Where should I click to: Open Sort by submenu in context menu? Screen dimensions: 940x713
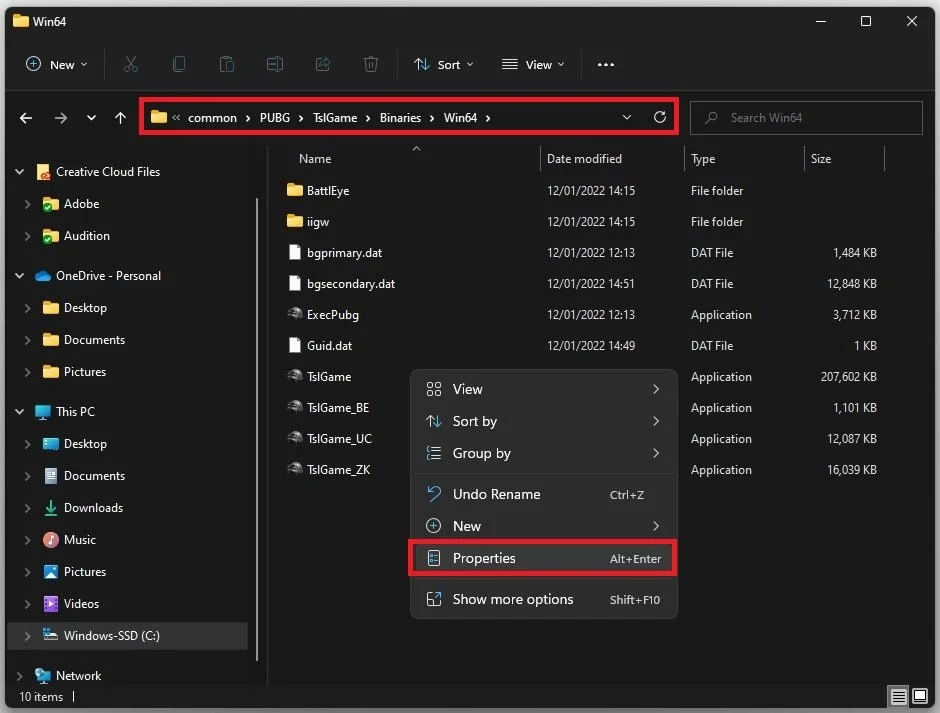[x=543, y=422]
